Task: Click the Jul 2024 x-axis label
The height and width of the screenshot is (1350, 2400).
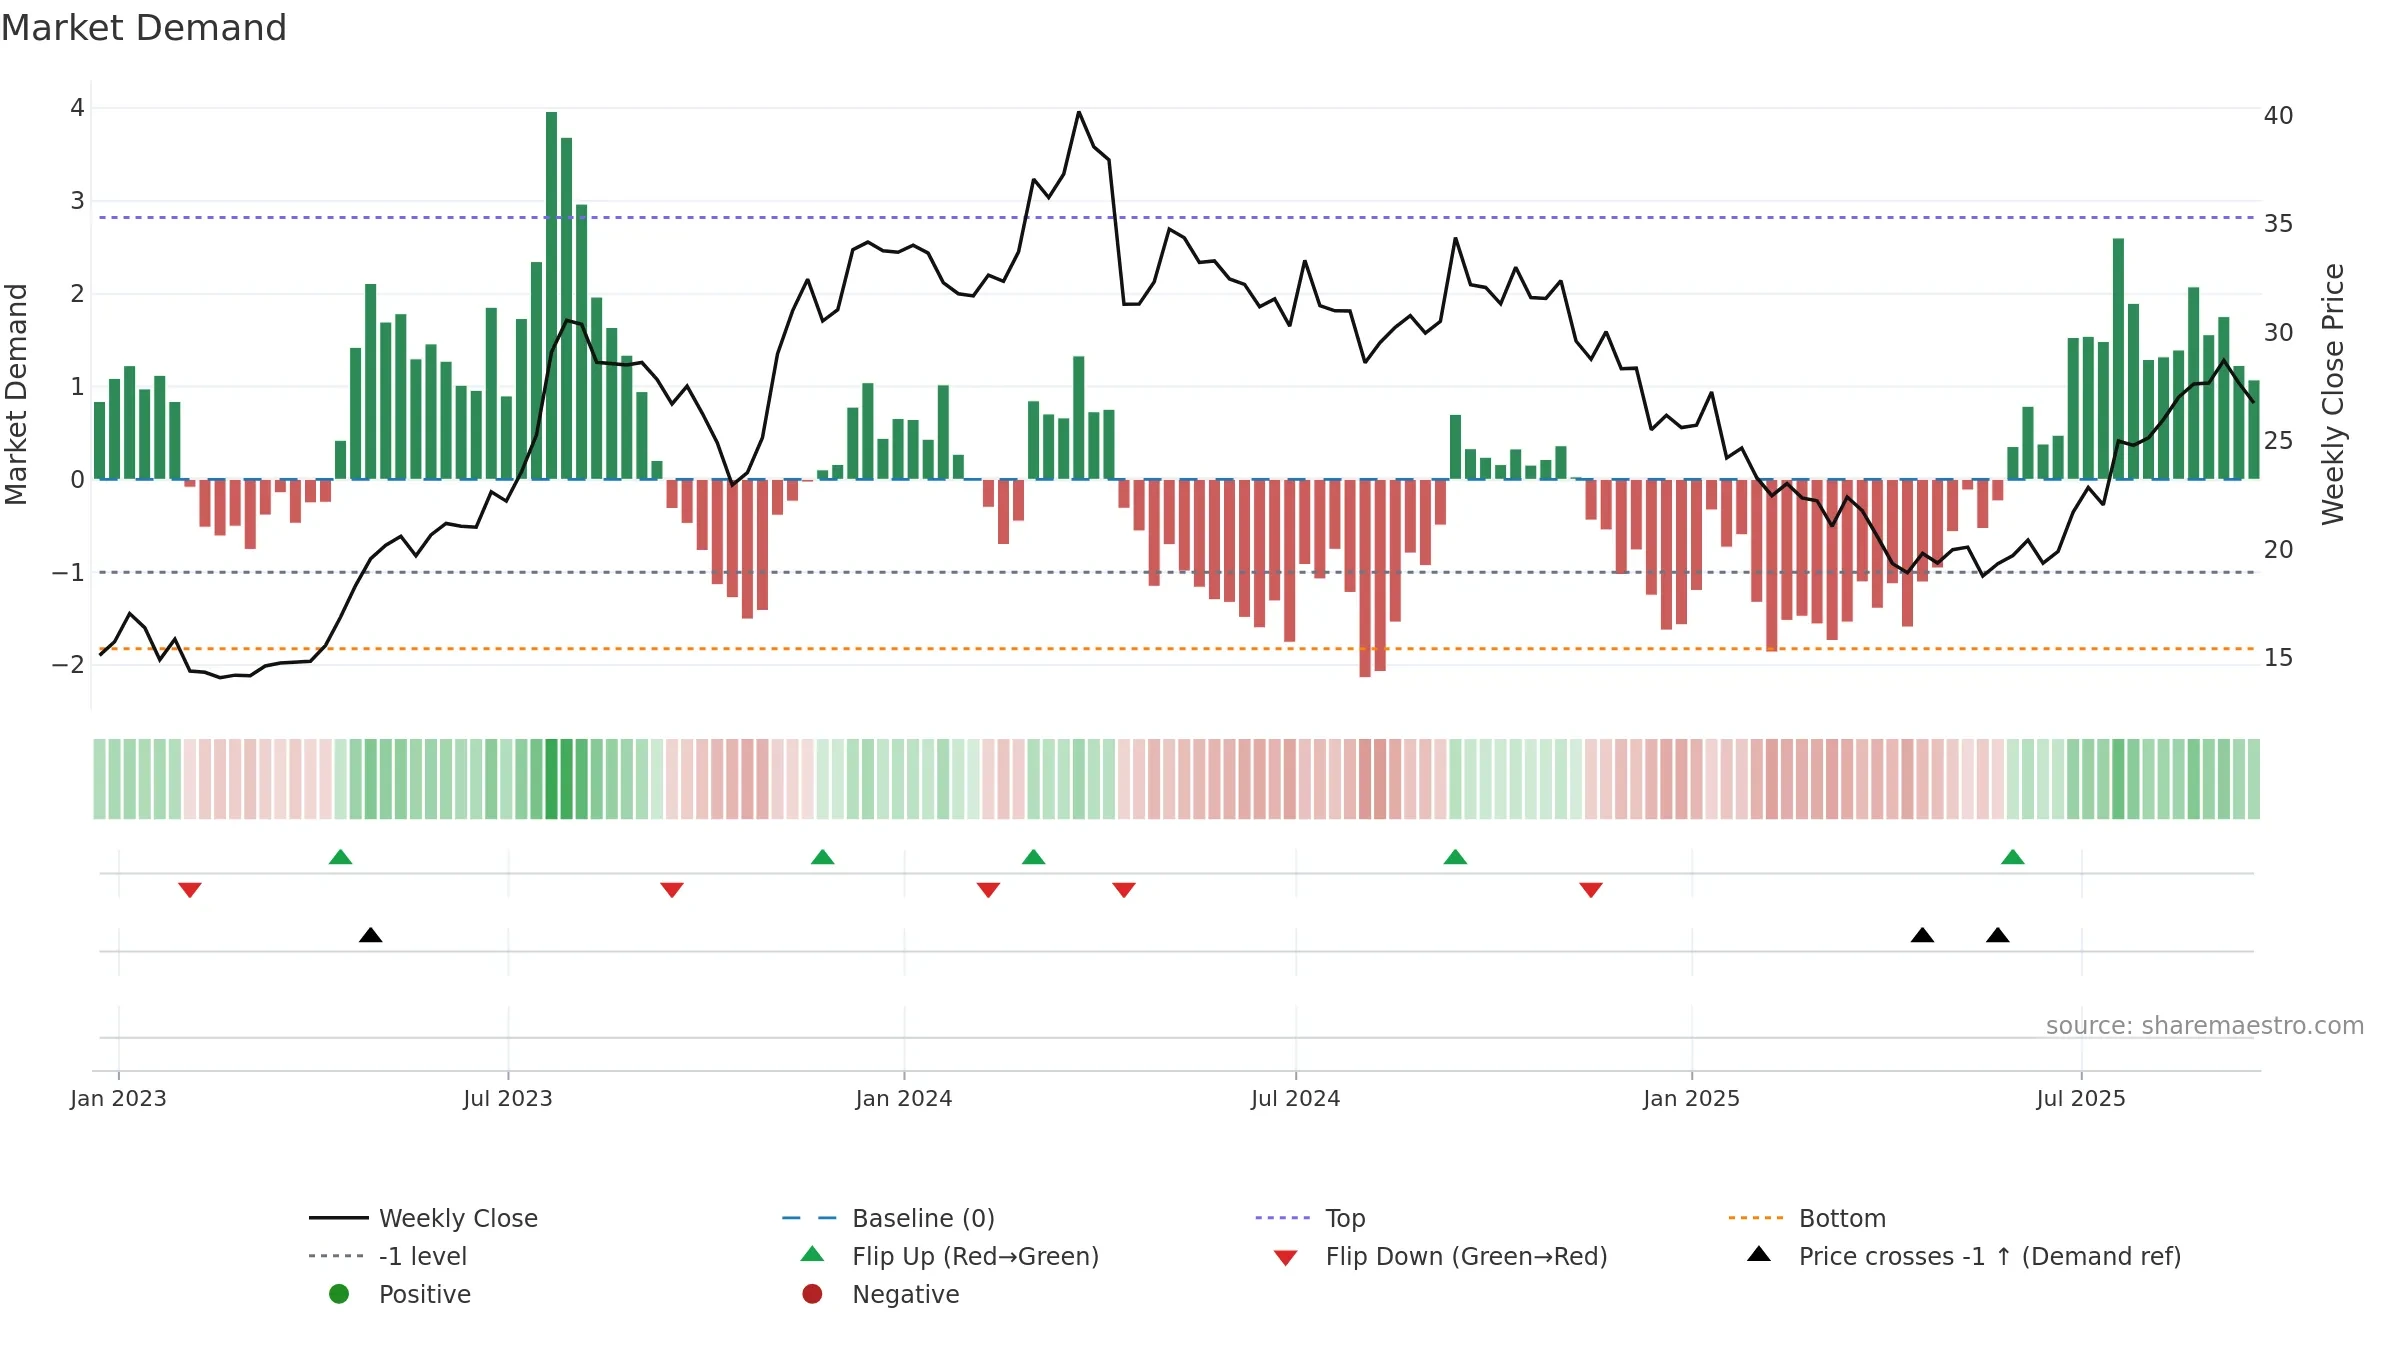Action: (x=1296, y=1098)
